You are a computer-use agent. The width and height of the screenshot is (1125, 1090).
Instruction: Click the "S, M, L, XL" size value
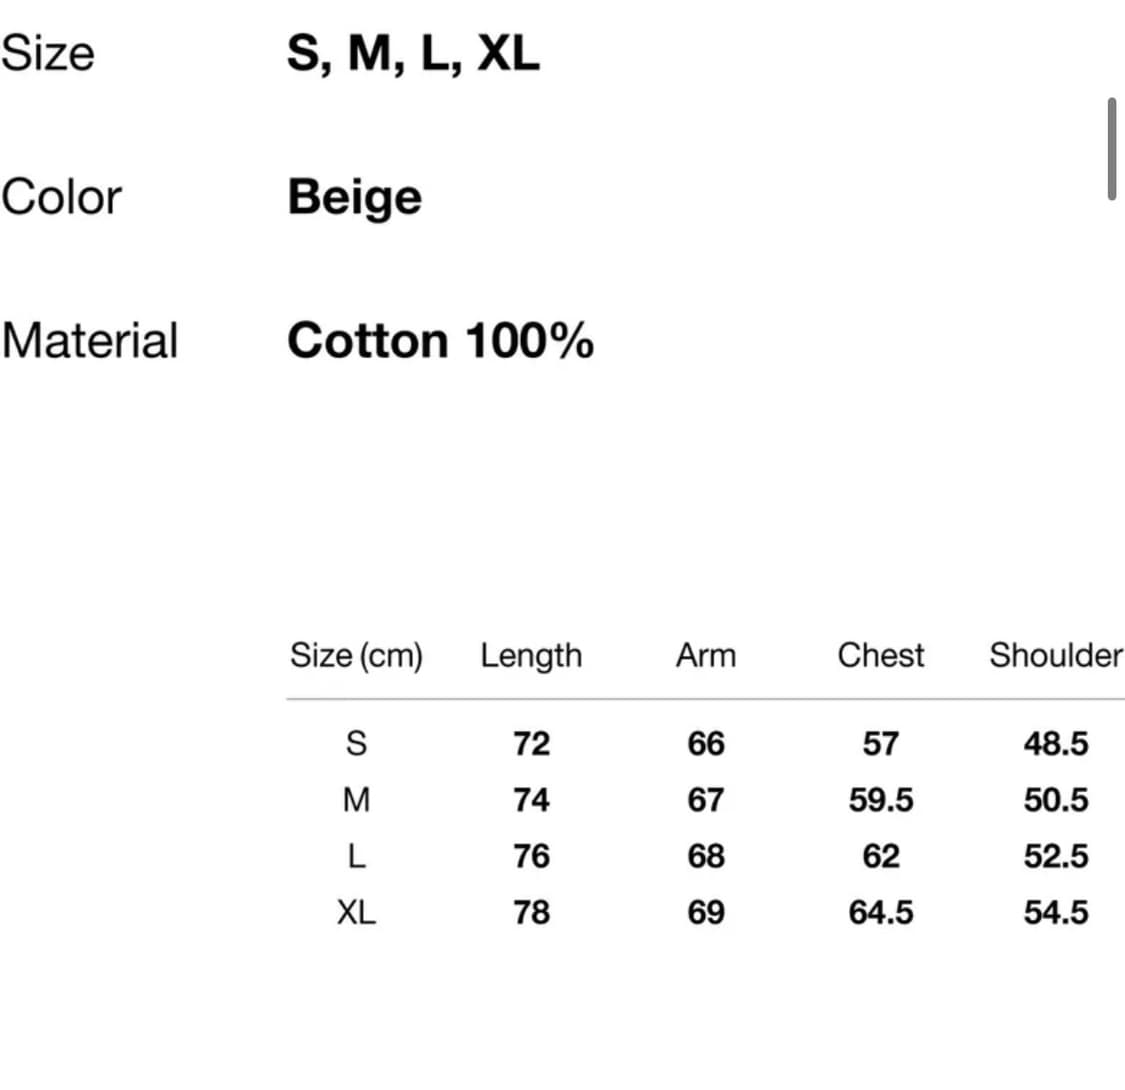413,53
